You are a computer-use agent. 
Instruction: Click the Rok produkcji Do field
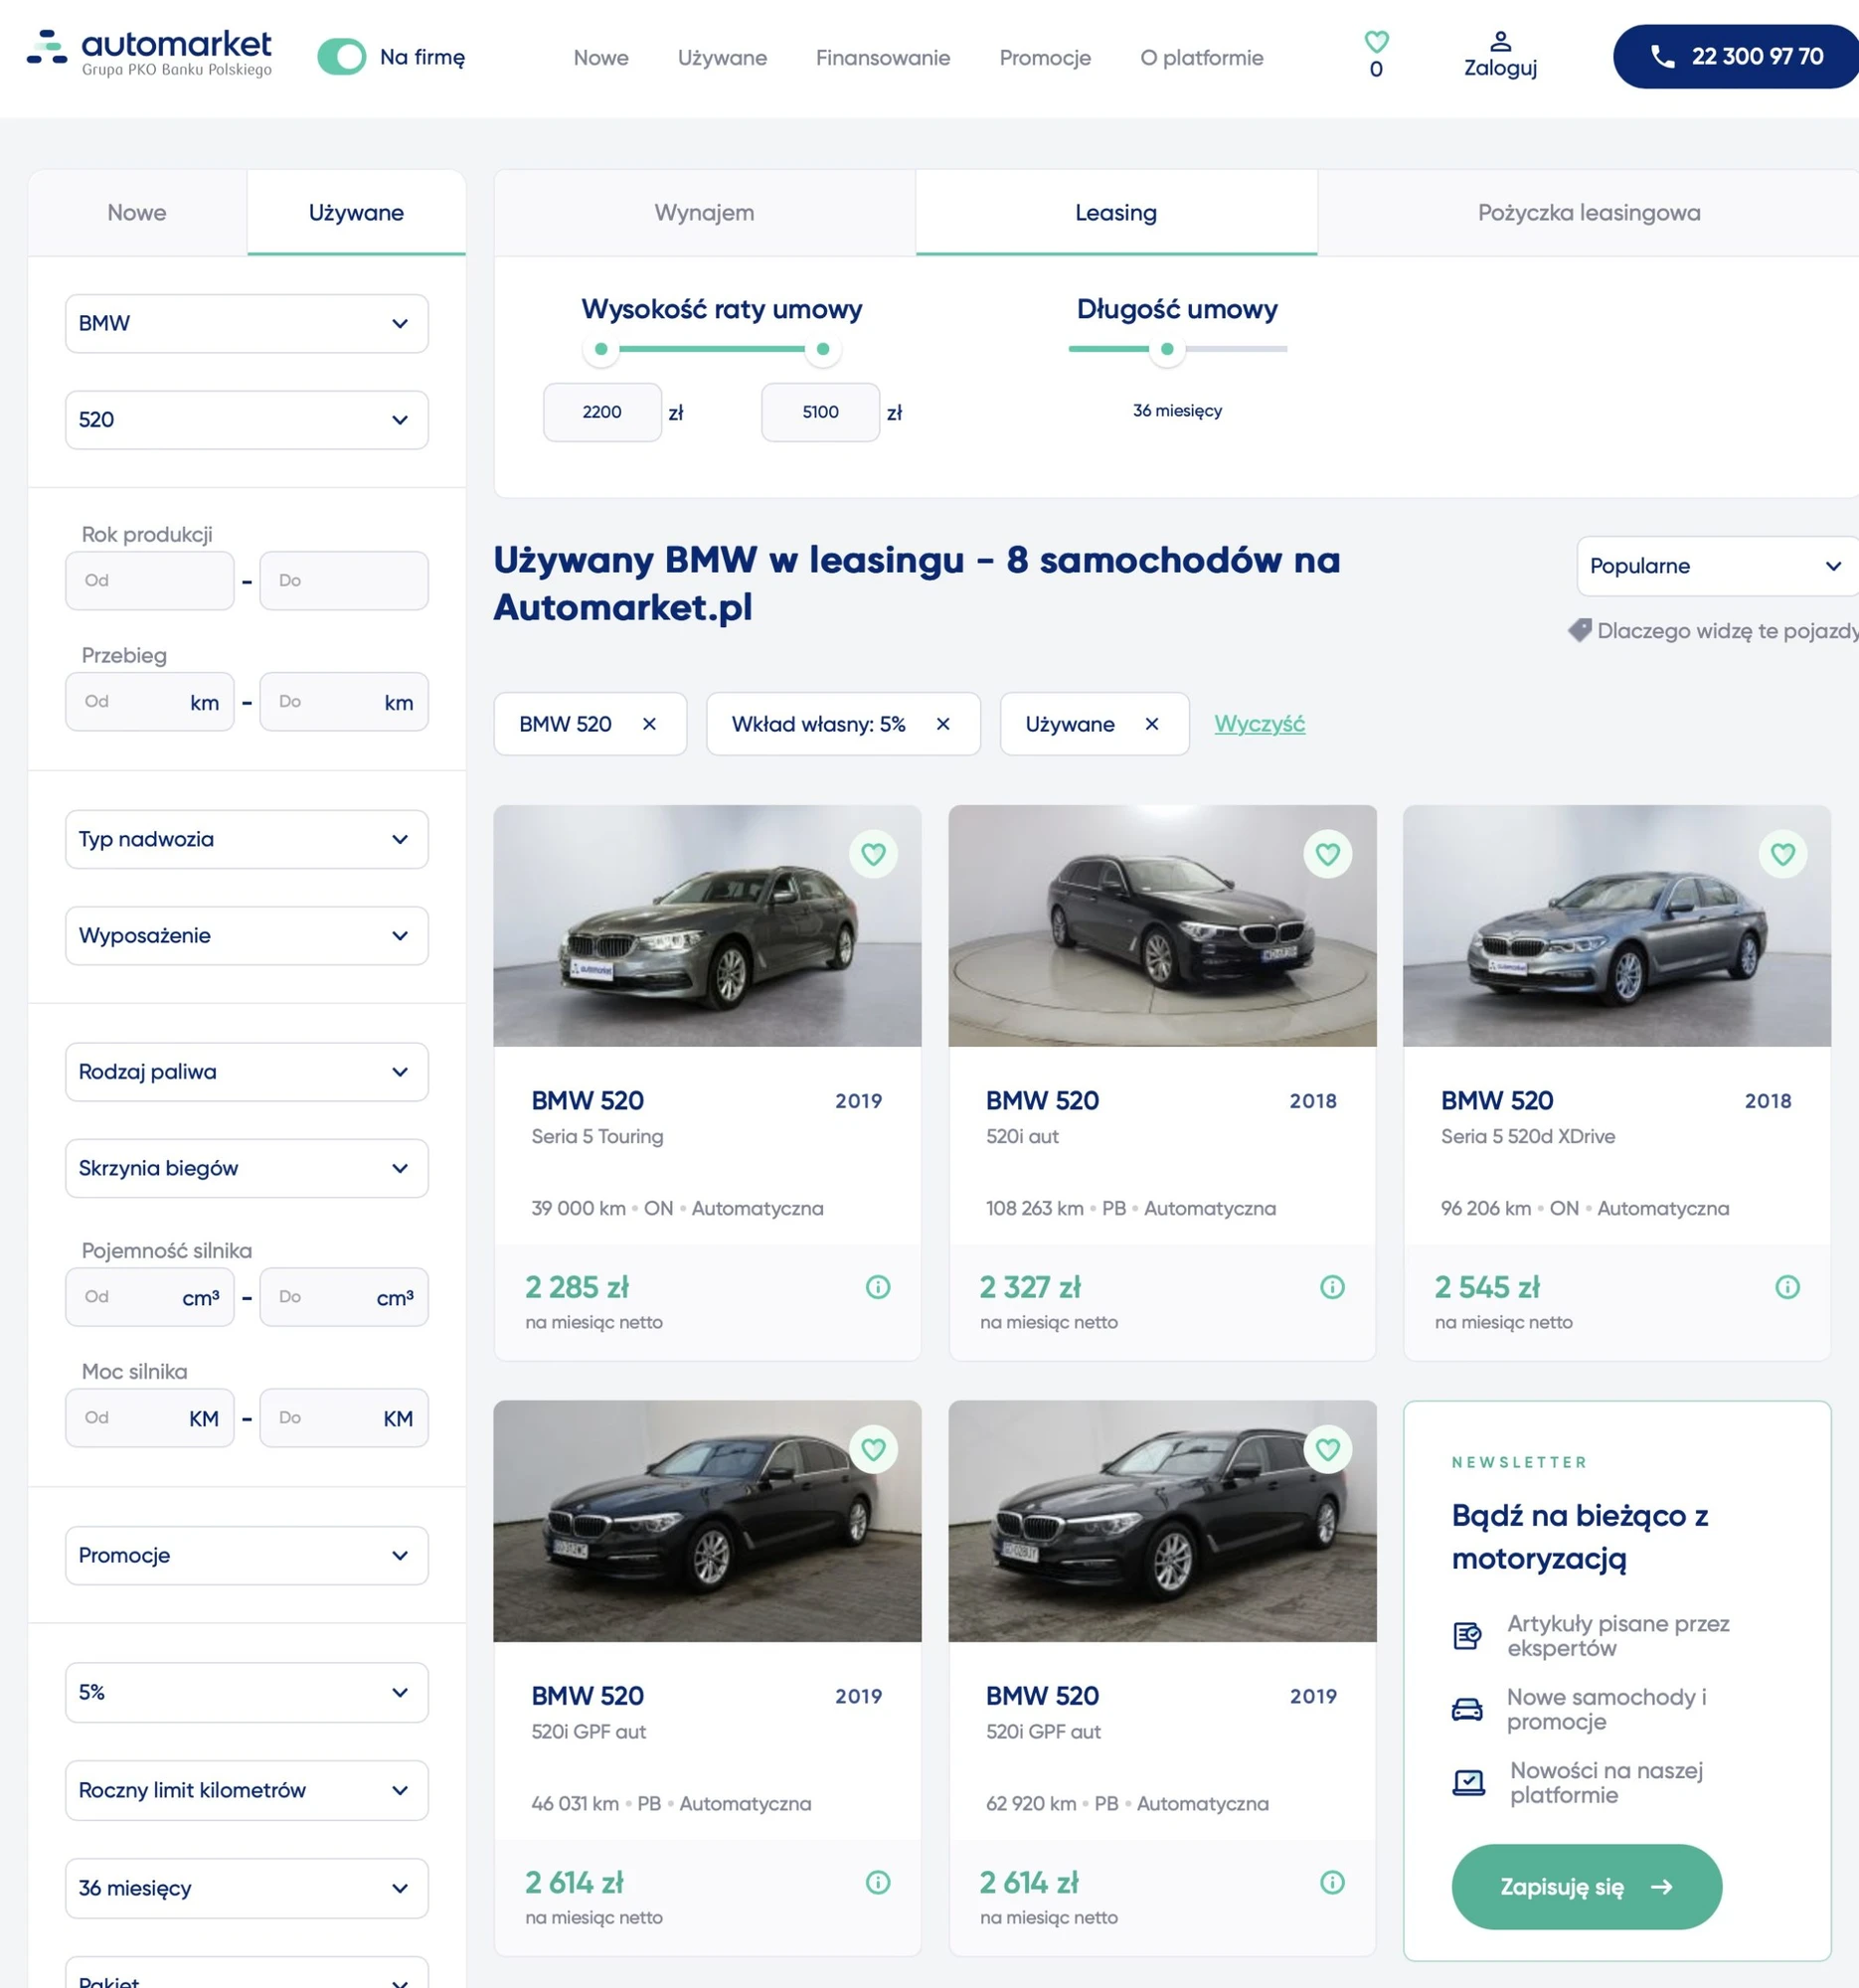click(344, 581)
